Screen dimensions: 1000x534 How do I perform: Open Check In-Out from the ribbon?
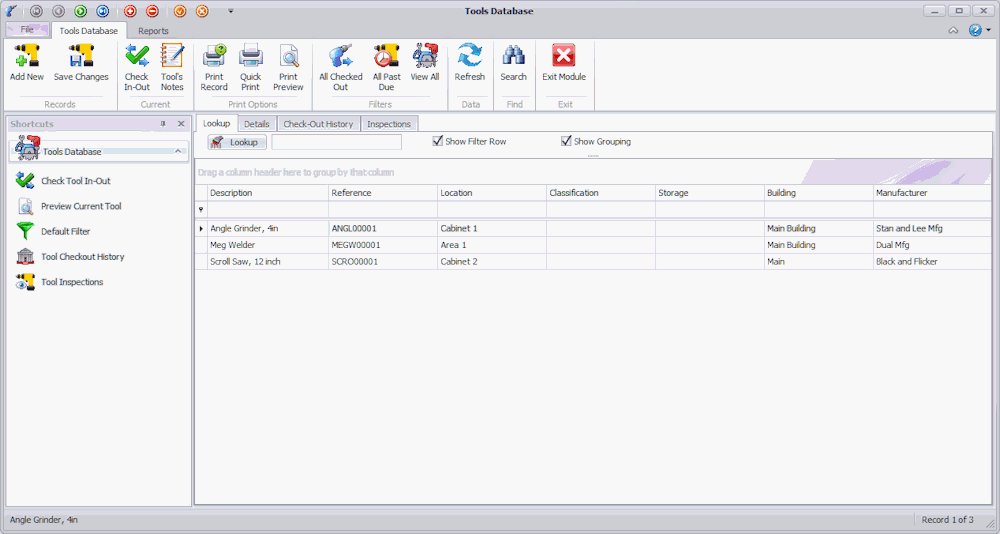click(137, 66)
